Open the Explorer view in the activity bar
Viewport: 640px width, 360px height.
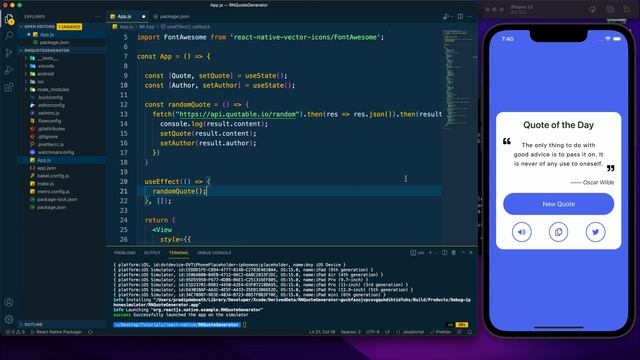coord(9,19)
